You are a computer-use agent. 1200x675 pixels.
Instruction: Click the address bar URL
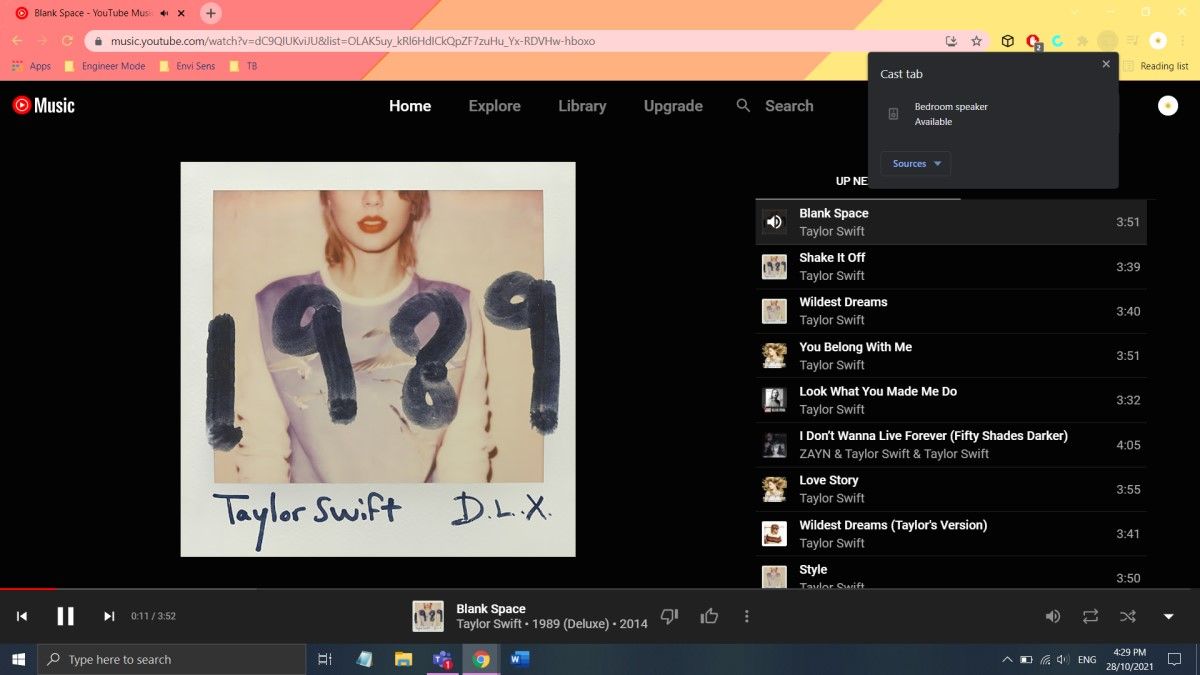(352, 41)
